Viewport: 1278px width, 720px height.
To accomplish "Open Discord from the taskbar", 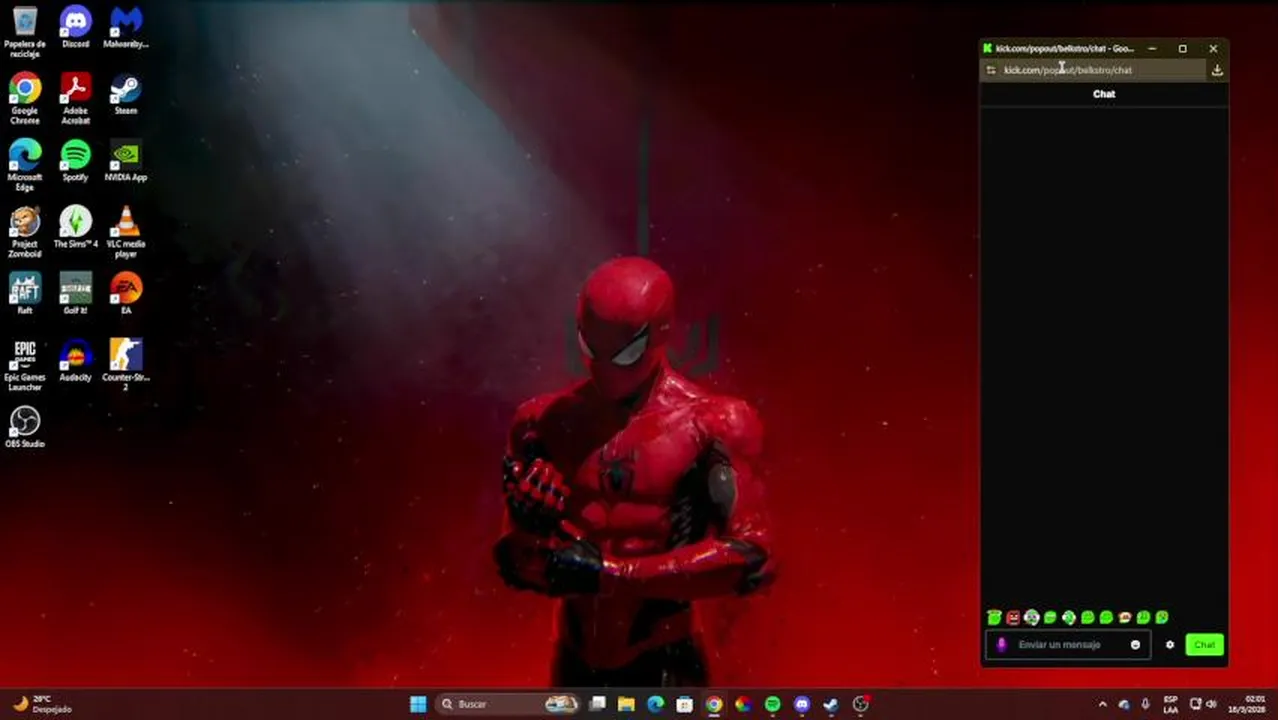I will click(801, 704).
